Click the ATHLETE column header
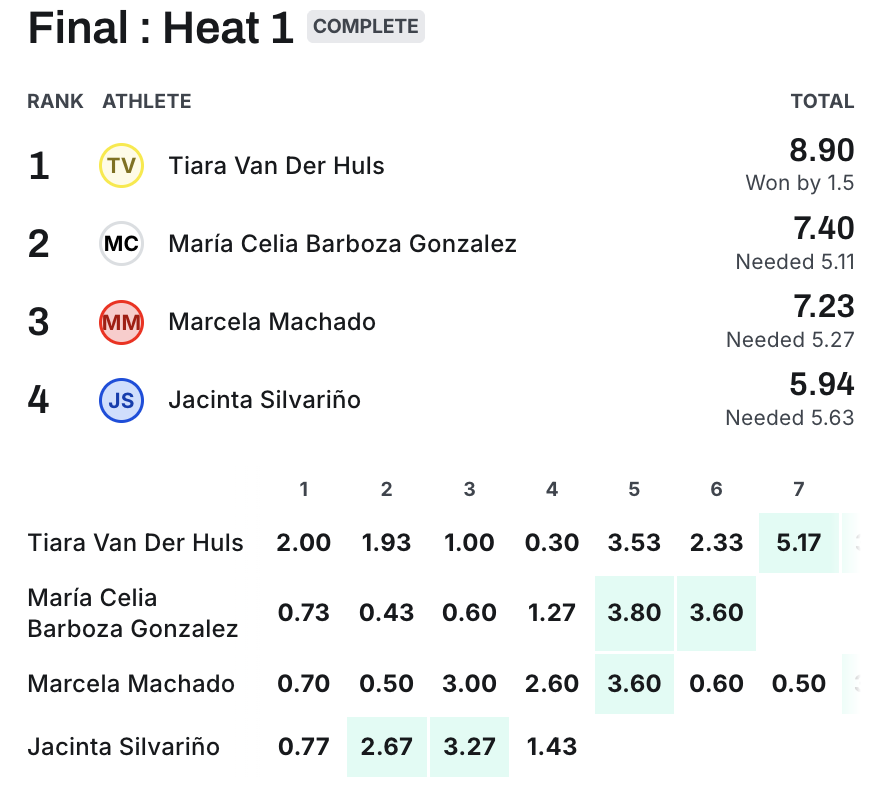The image size is (884, 800). point(147,101)
